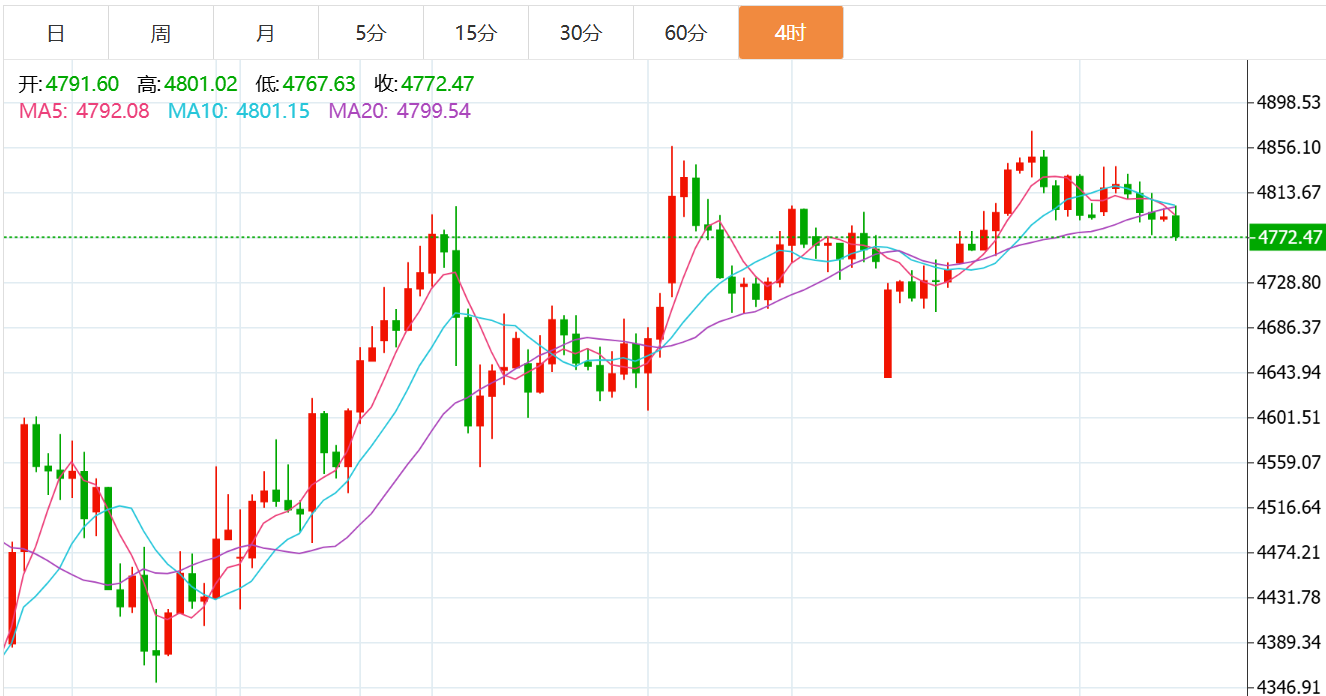Open the 月 (monthly) timeframe tab
The image size is (1326, 696).
coord(265,33)
